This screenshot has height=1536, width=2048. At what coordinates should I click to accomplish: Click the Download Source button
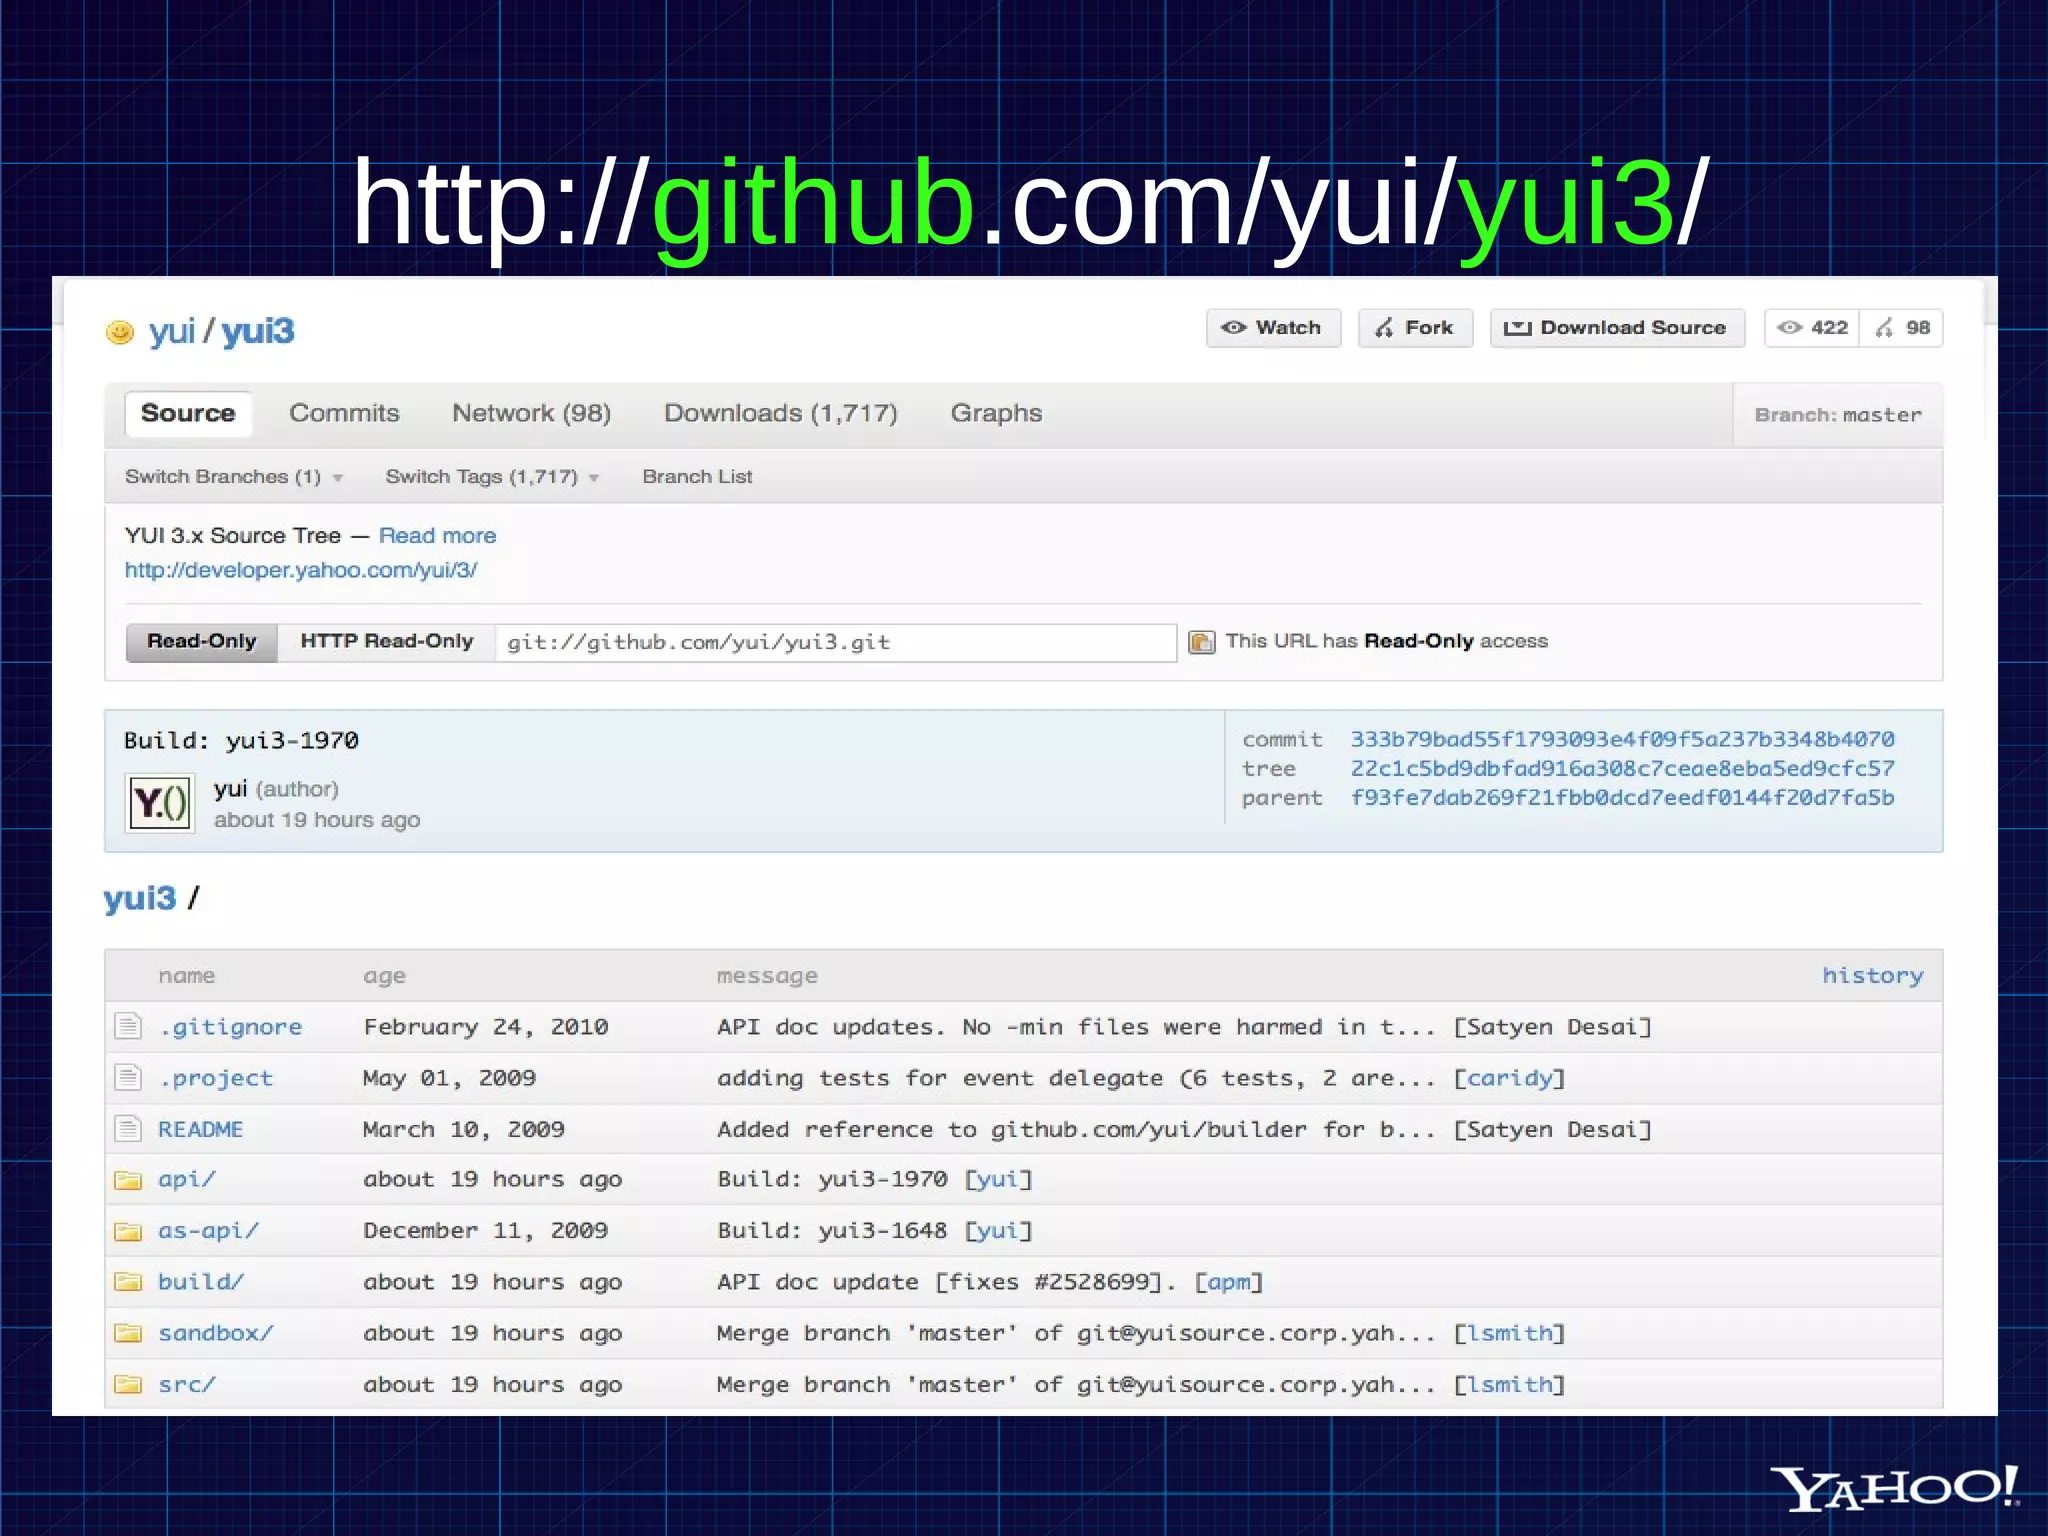[1617, 328]
